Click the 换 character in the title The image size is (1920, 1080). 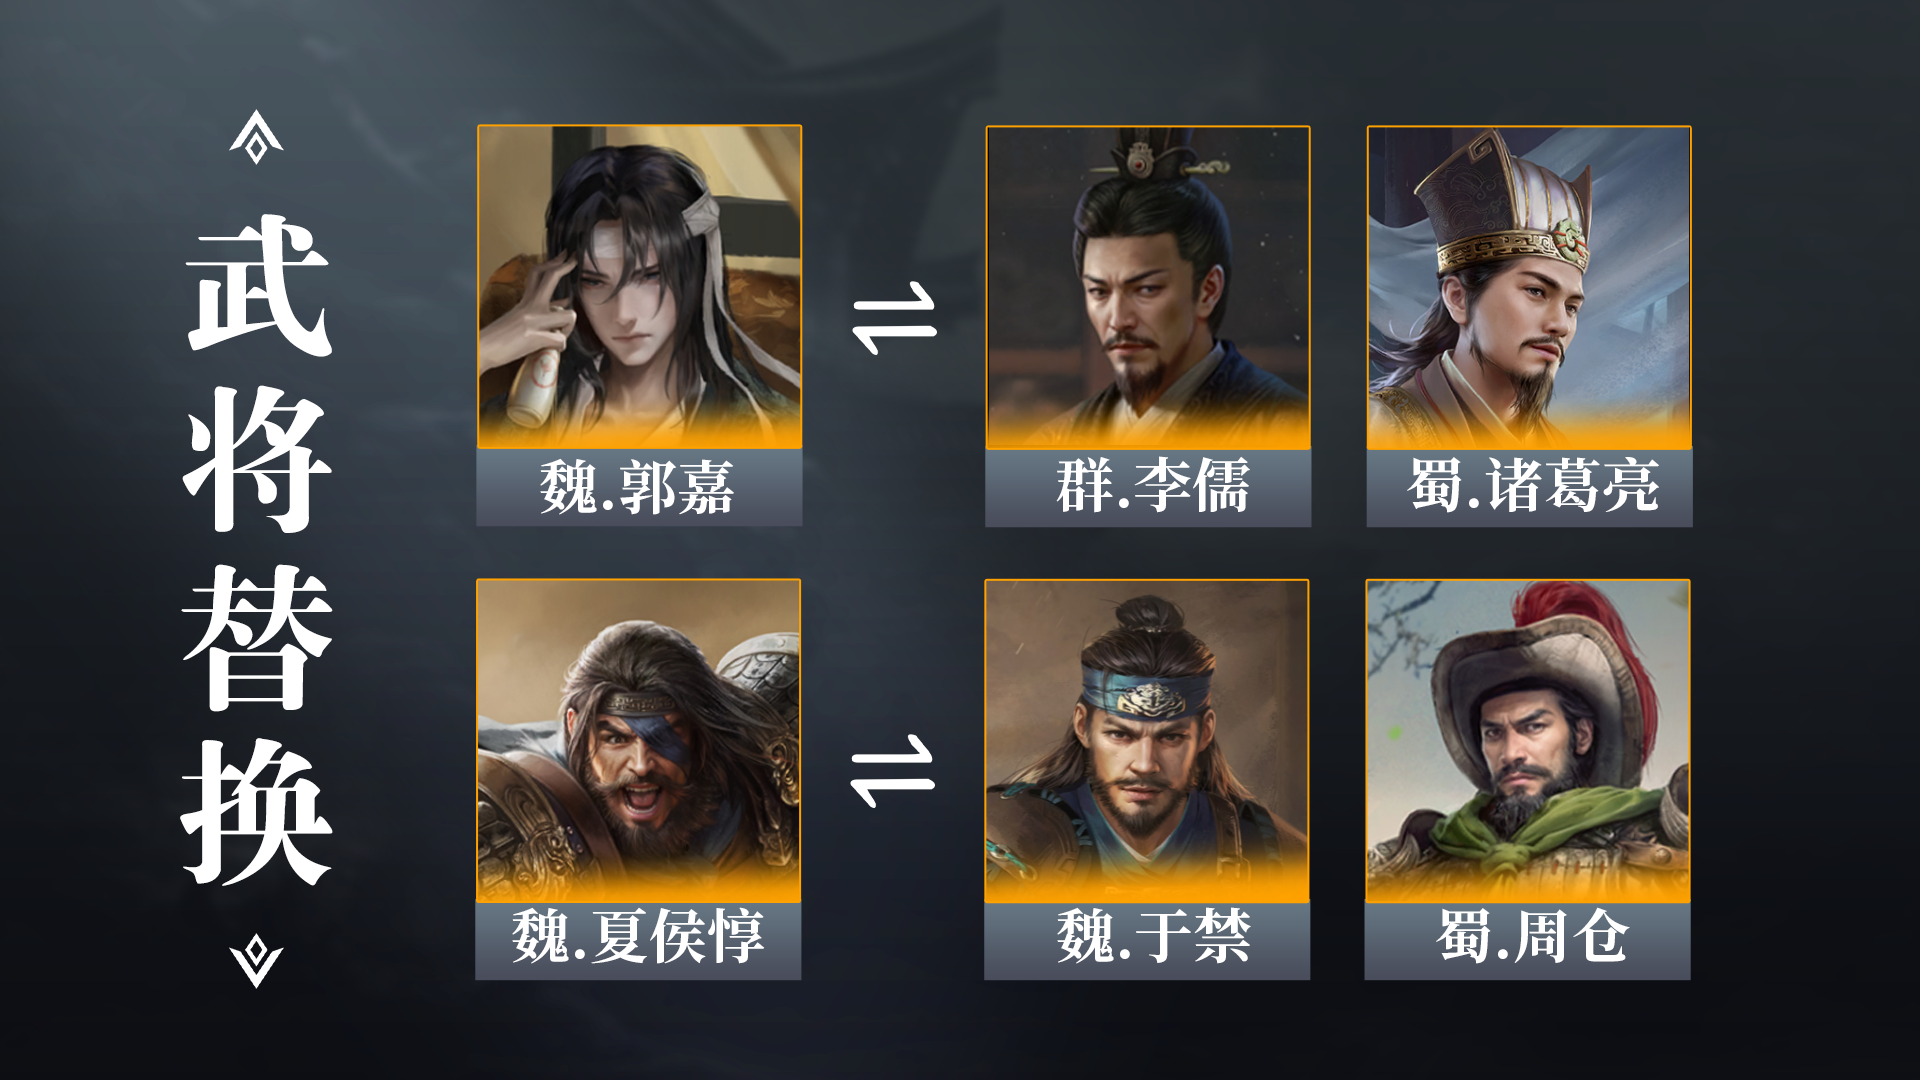(258, 813)
